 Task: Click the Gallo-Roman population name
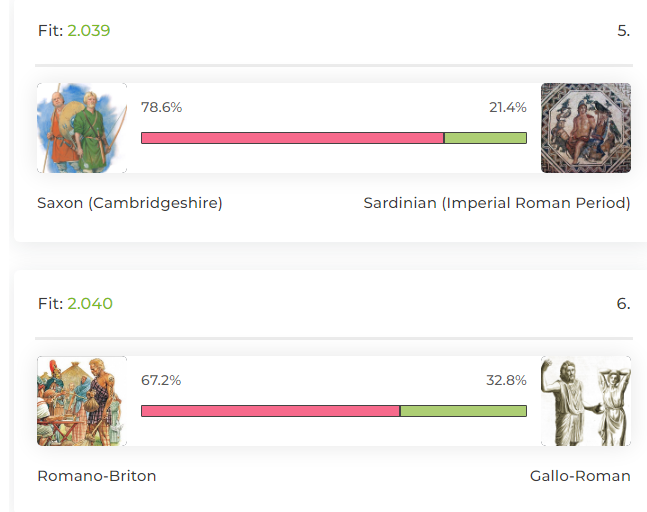(x=580, y=476)
